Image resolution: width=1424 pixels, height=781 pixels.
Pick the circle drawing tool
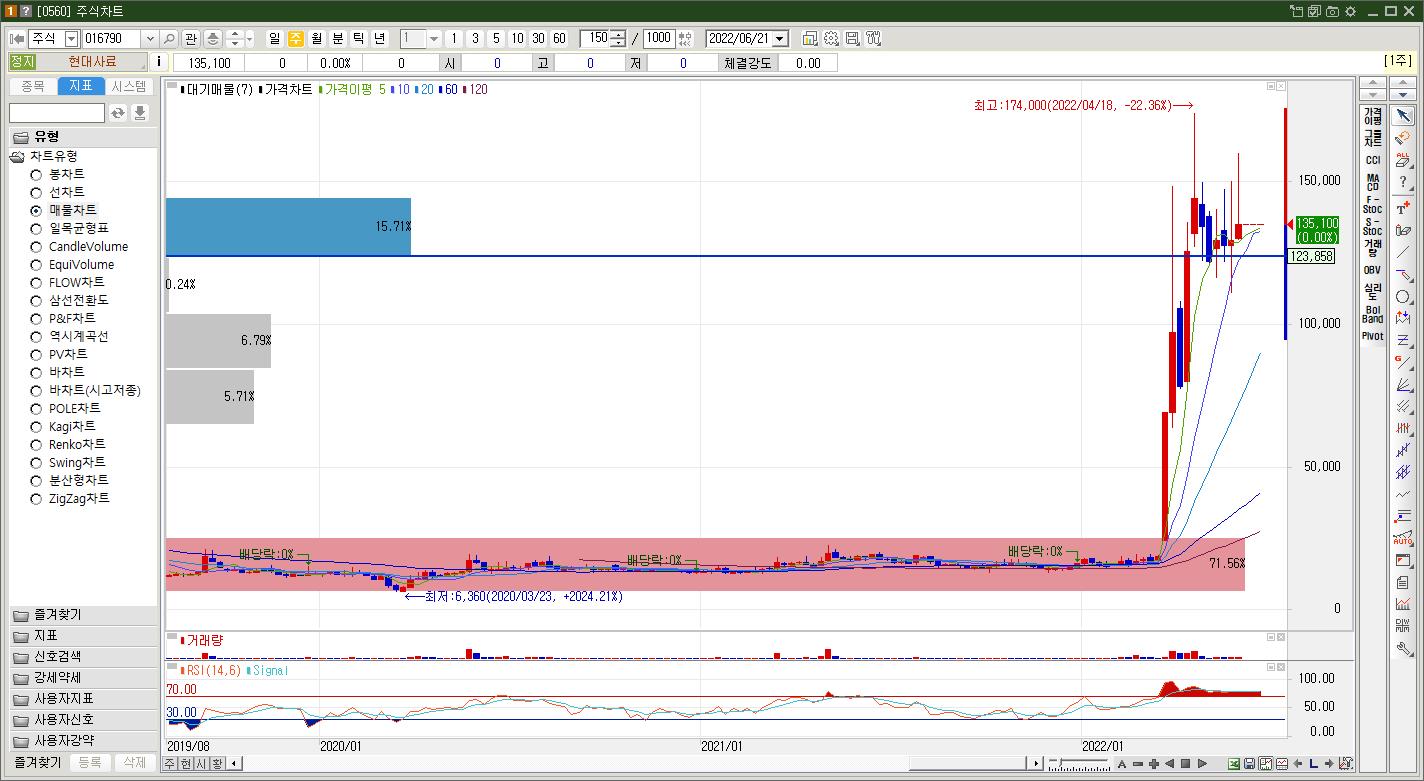[x=1403, y=297]
